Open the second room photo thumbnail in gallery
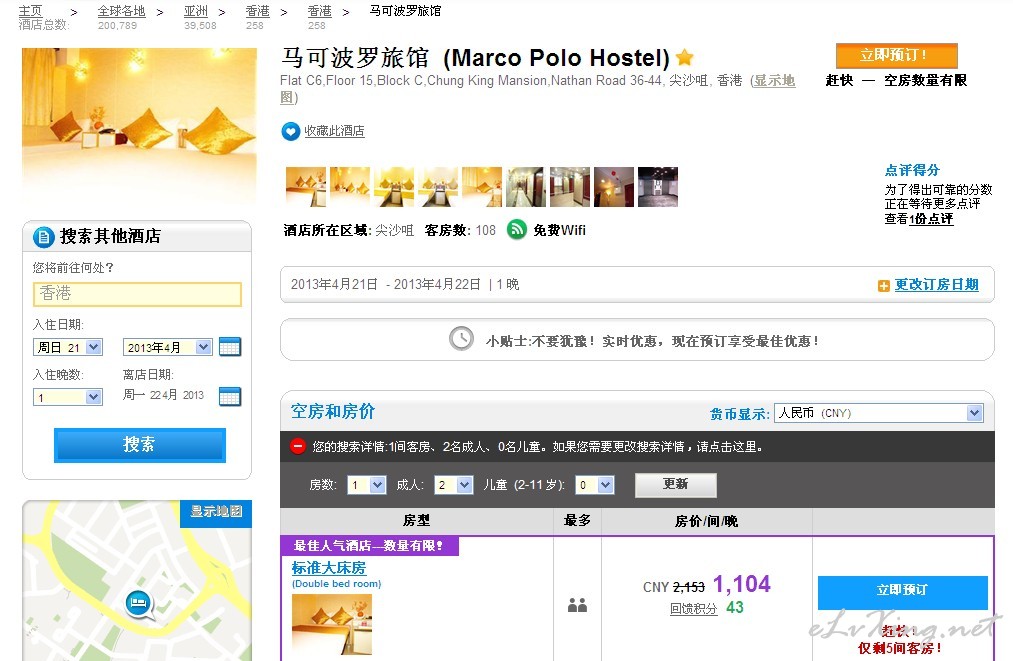The width and height of the screenshot is (1013, 661). coord(350,187)
